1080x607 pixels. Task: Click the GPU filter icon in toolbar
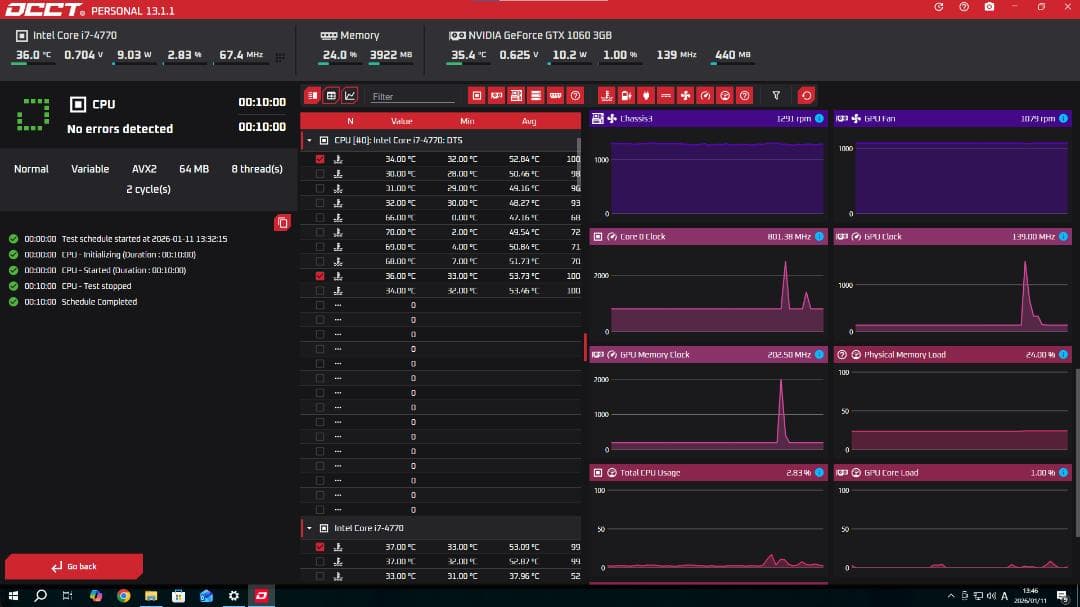point(496,96)
